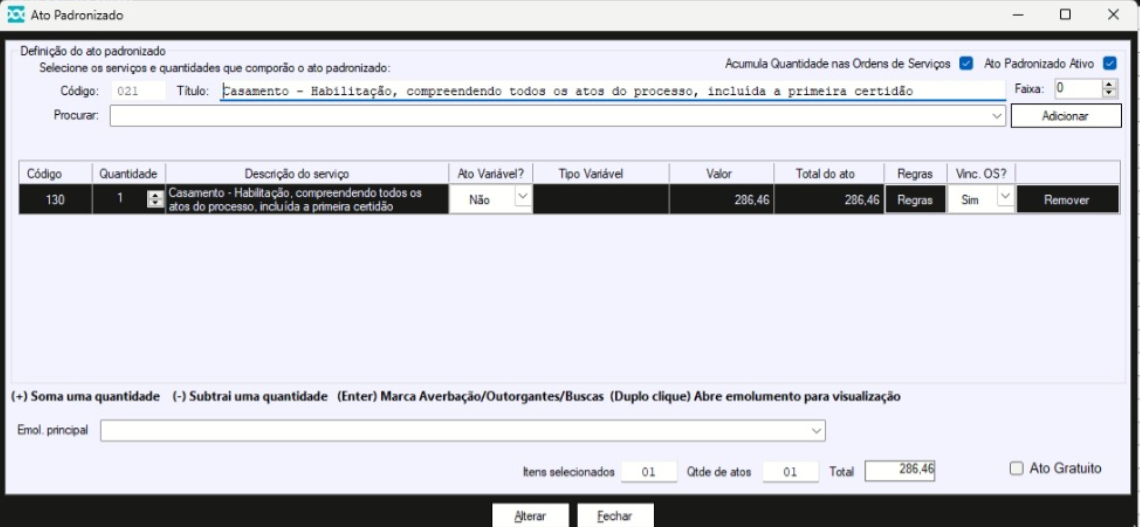Viewport: 1140px width, 527px height.
Task: Maximize the Ato Padronizado window
Action: point(1065,15)
